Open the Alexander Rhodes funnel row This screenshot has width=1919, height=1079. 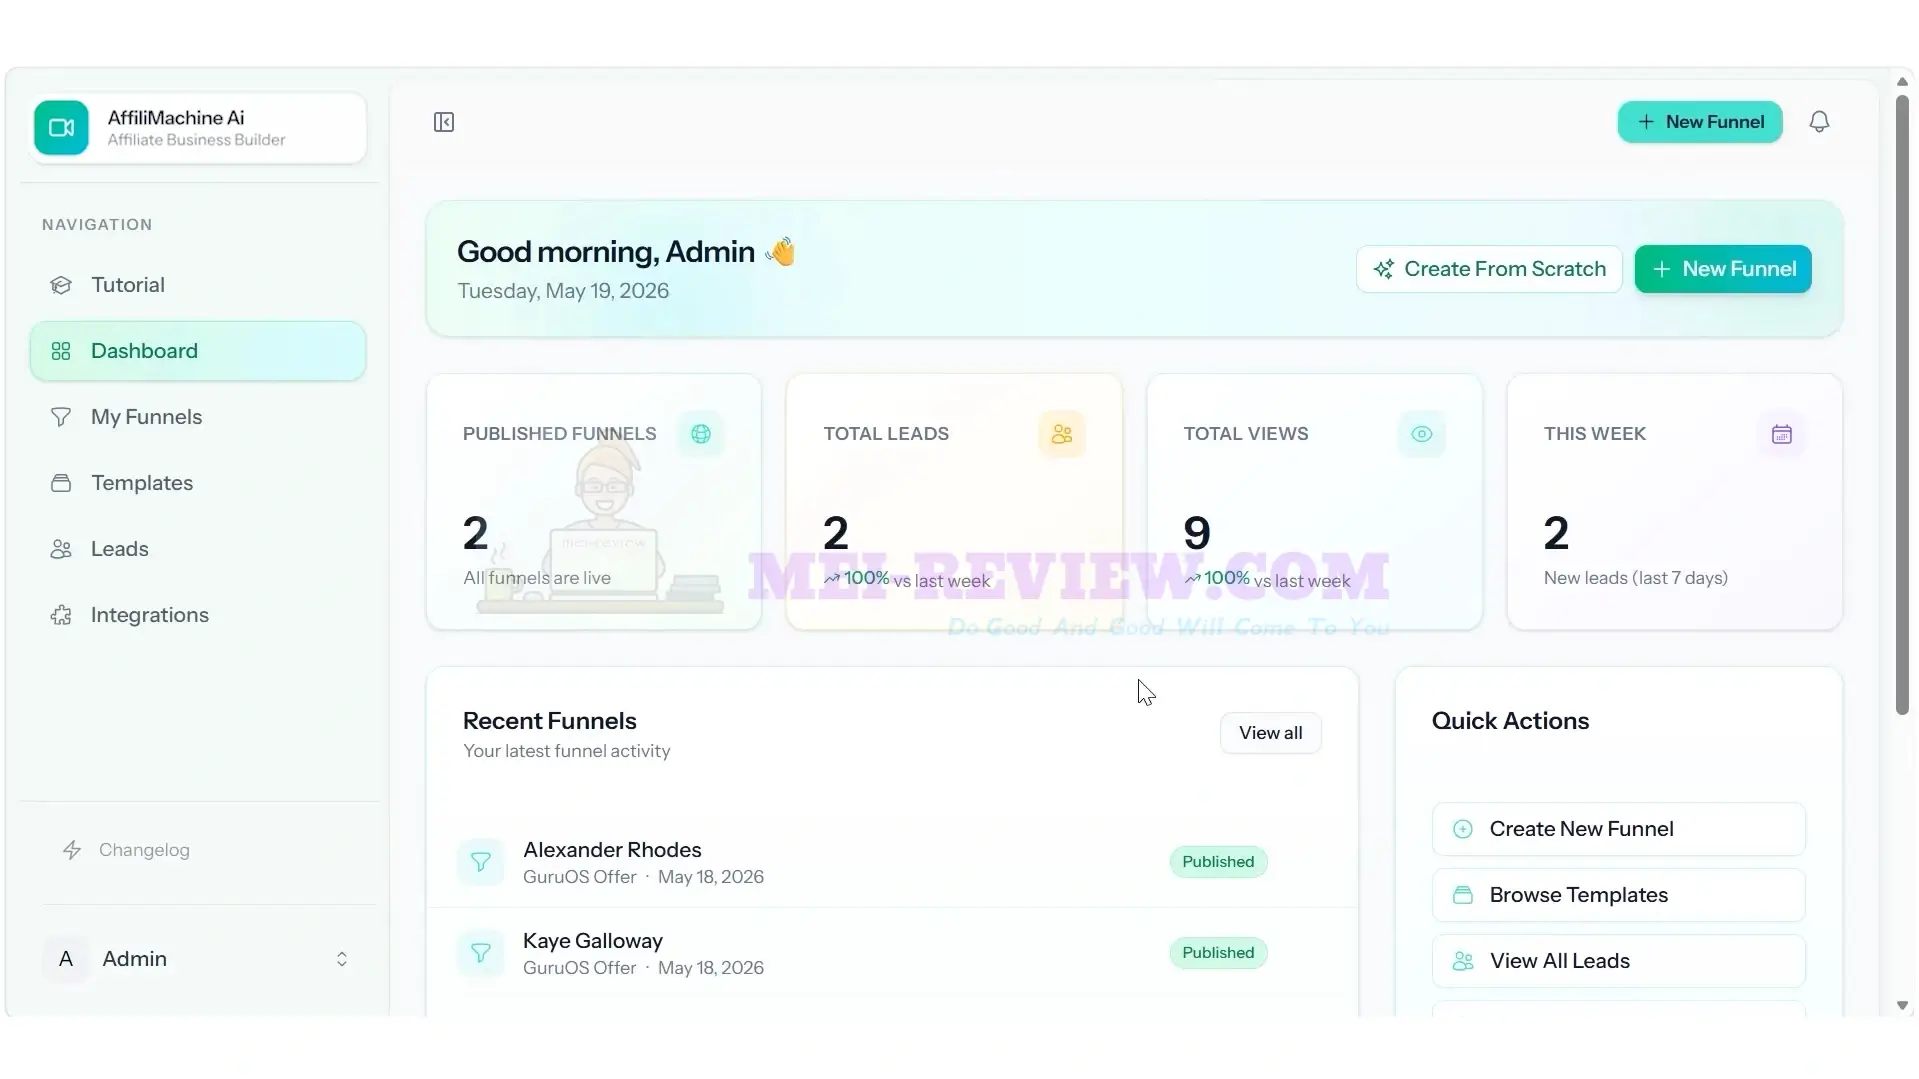click(892, 862)
